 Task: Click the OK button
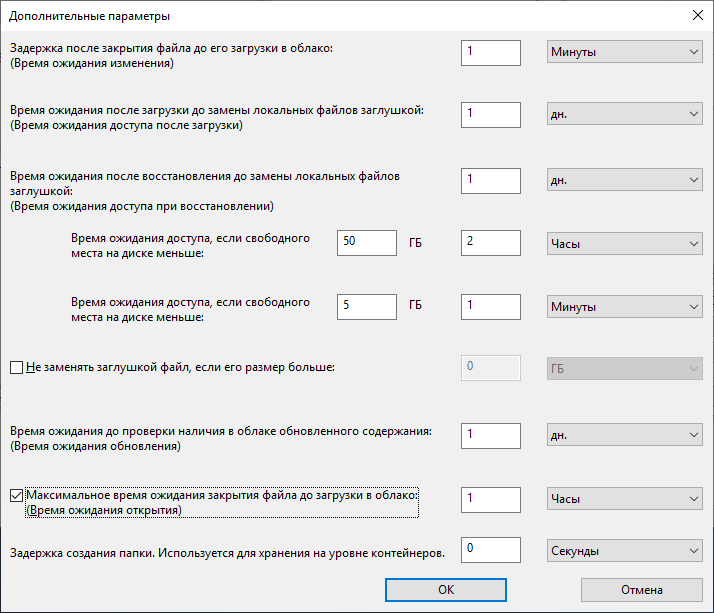coord(446,590)
